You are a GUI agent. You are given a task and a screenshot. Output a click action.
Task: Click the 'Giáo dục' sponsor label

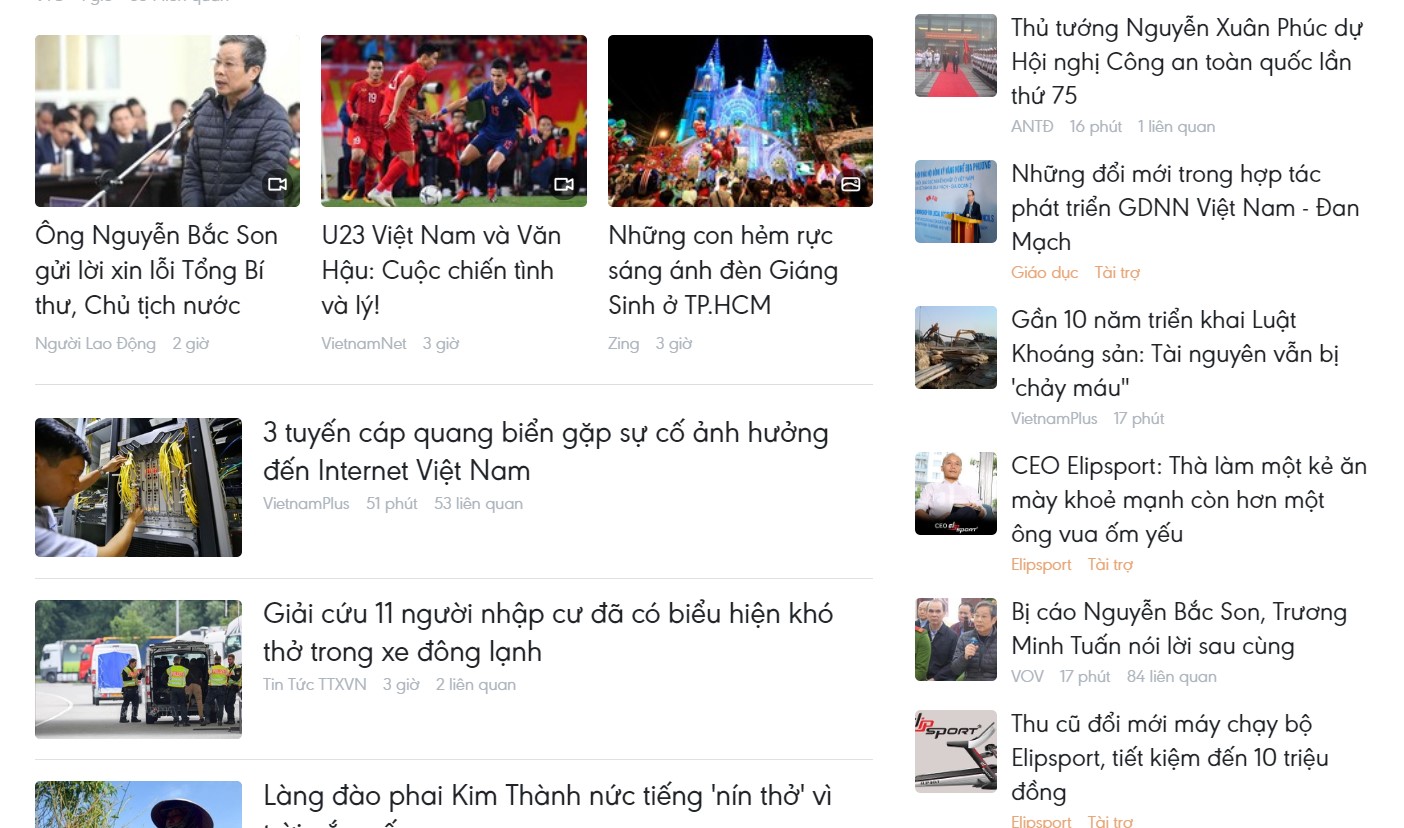tap(1044, 272)
